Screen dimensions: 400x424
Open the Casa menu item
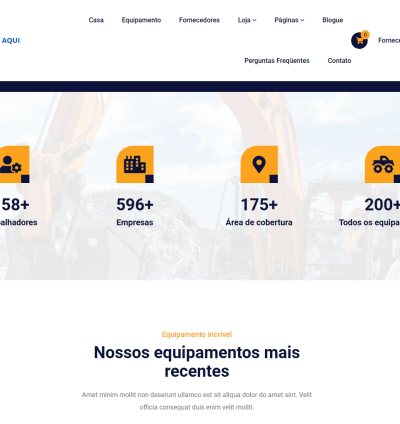96,20
